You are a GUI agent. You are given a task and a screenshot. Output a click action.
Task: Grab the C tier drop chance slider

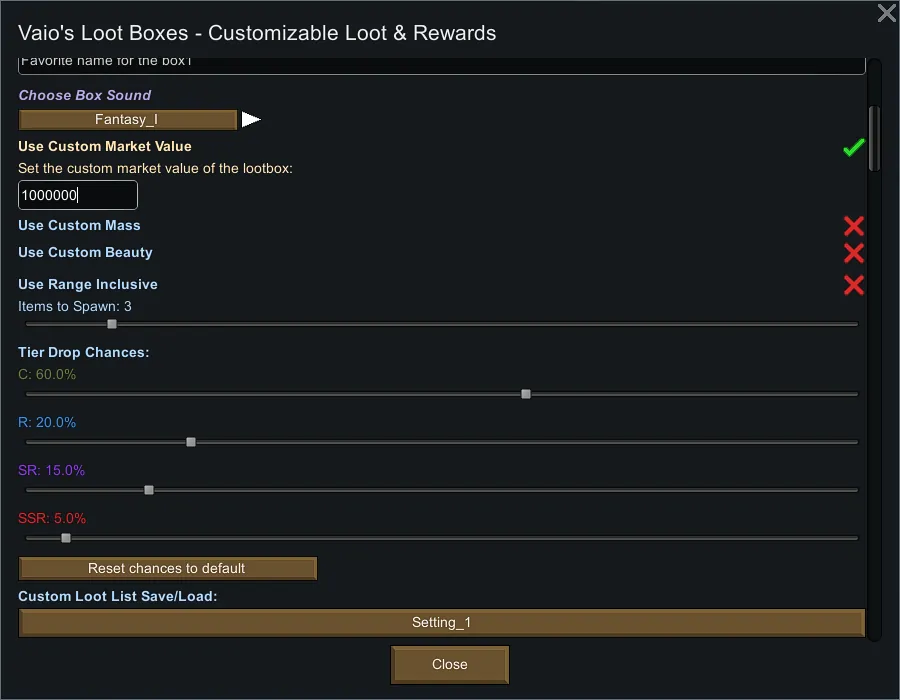click(x=526, y=394)
